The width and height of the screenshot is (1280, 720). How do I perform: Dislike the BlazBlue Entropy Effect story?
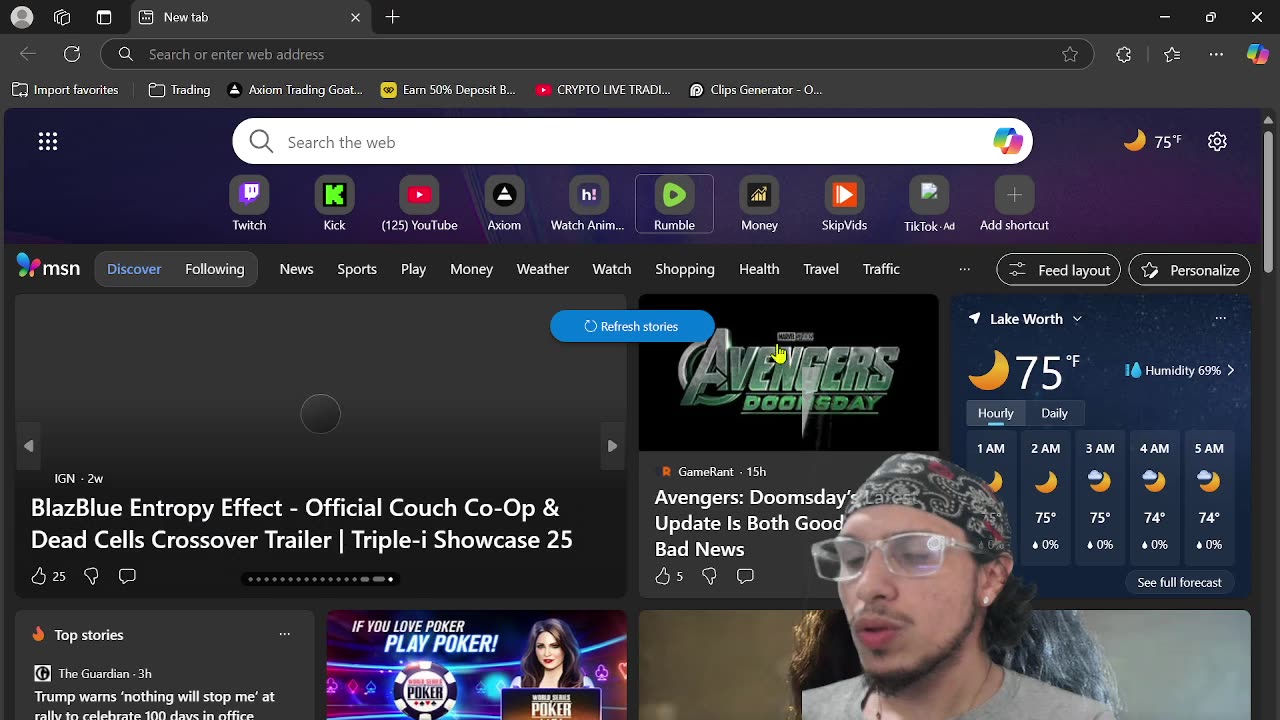[91, 576]
